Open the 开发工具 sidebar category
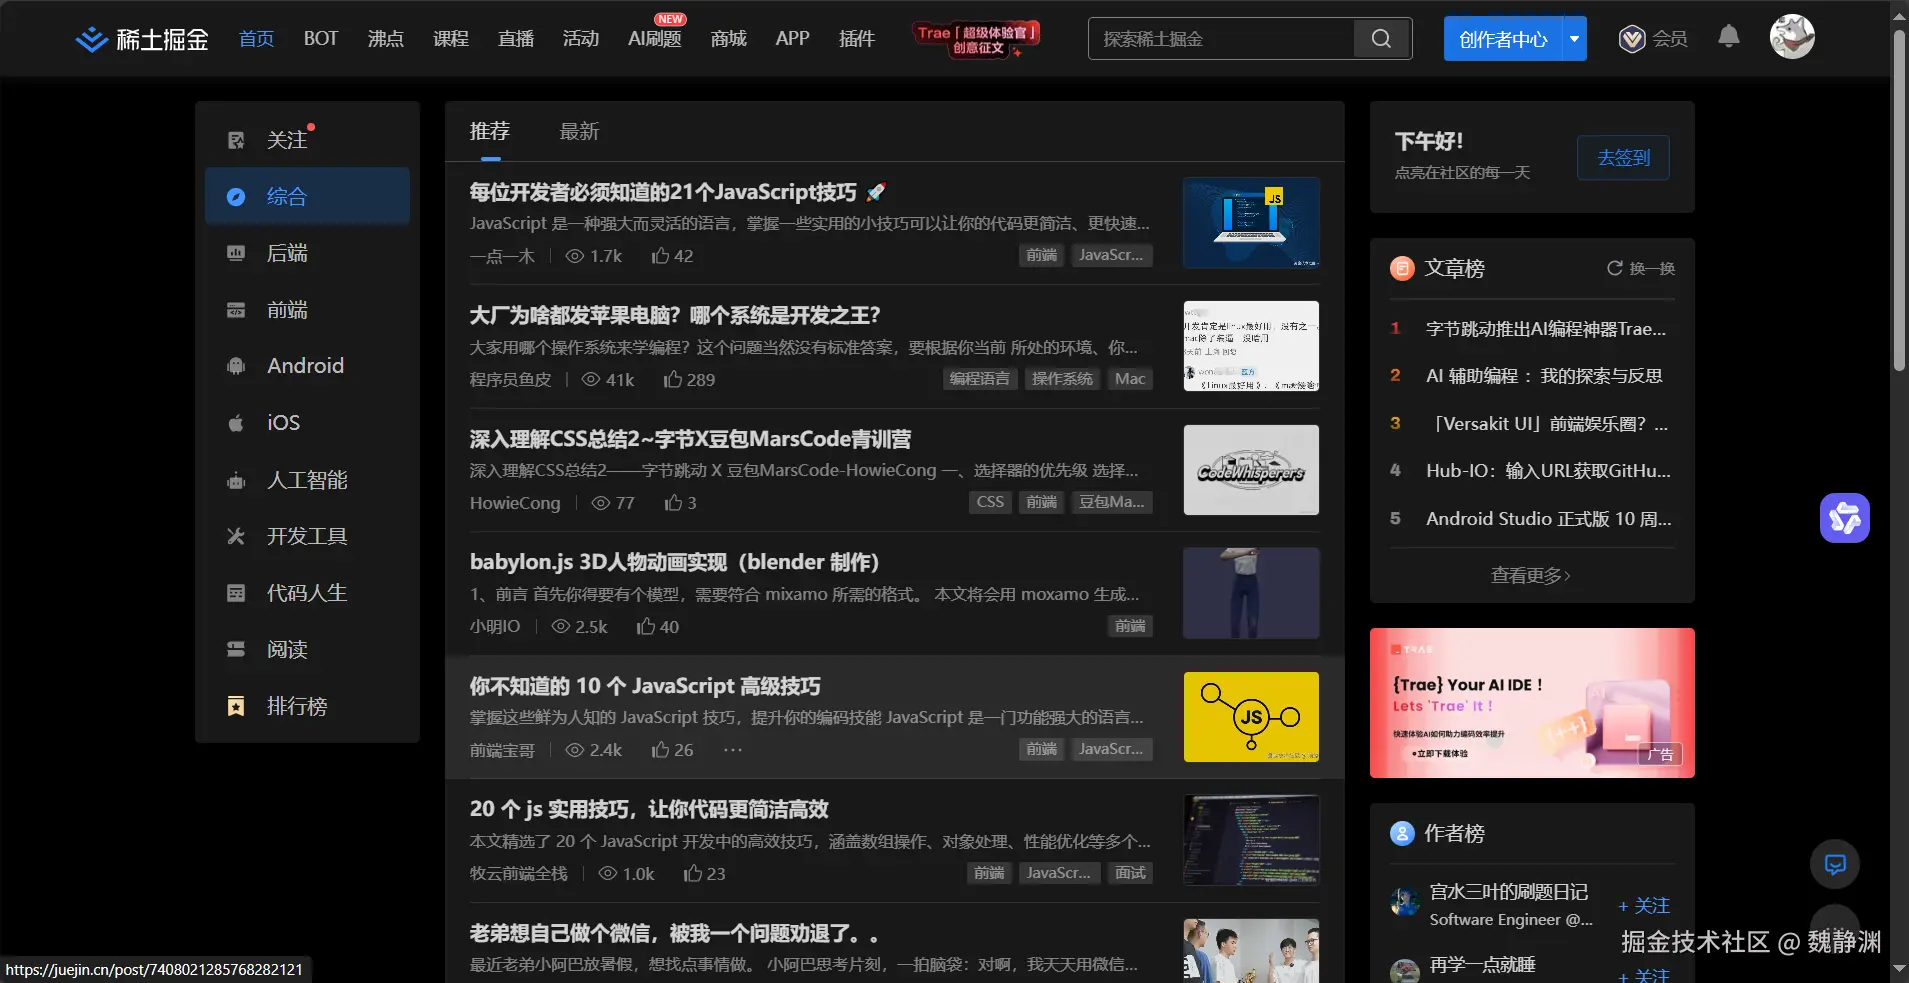This screenshot has width=1909, height=983. [x=306, y=536]
